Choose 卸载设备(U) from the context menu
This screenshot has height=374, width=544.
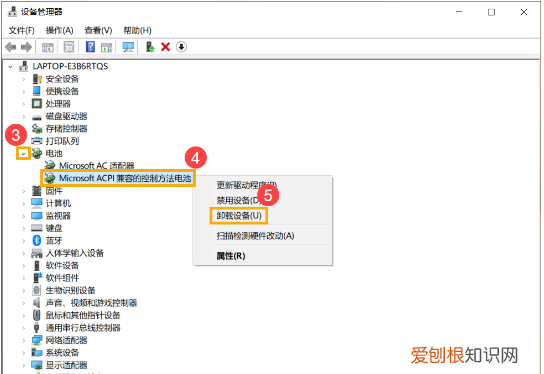tap(239, 216)
